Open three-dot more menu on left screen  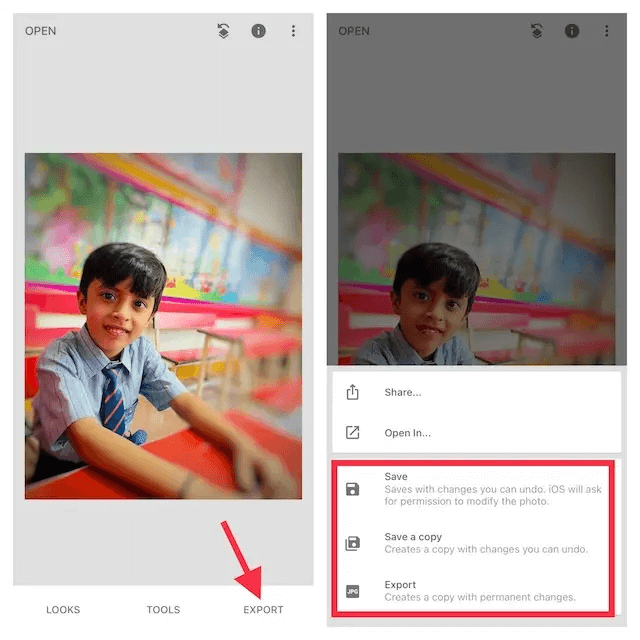(x=293, y=31)
